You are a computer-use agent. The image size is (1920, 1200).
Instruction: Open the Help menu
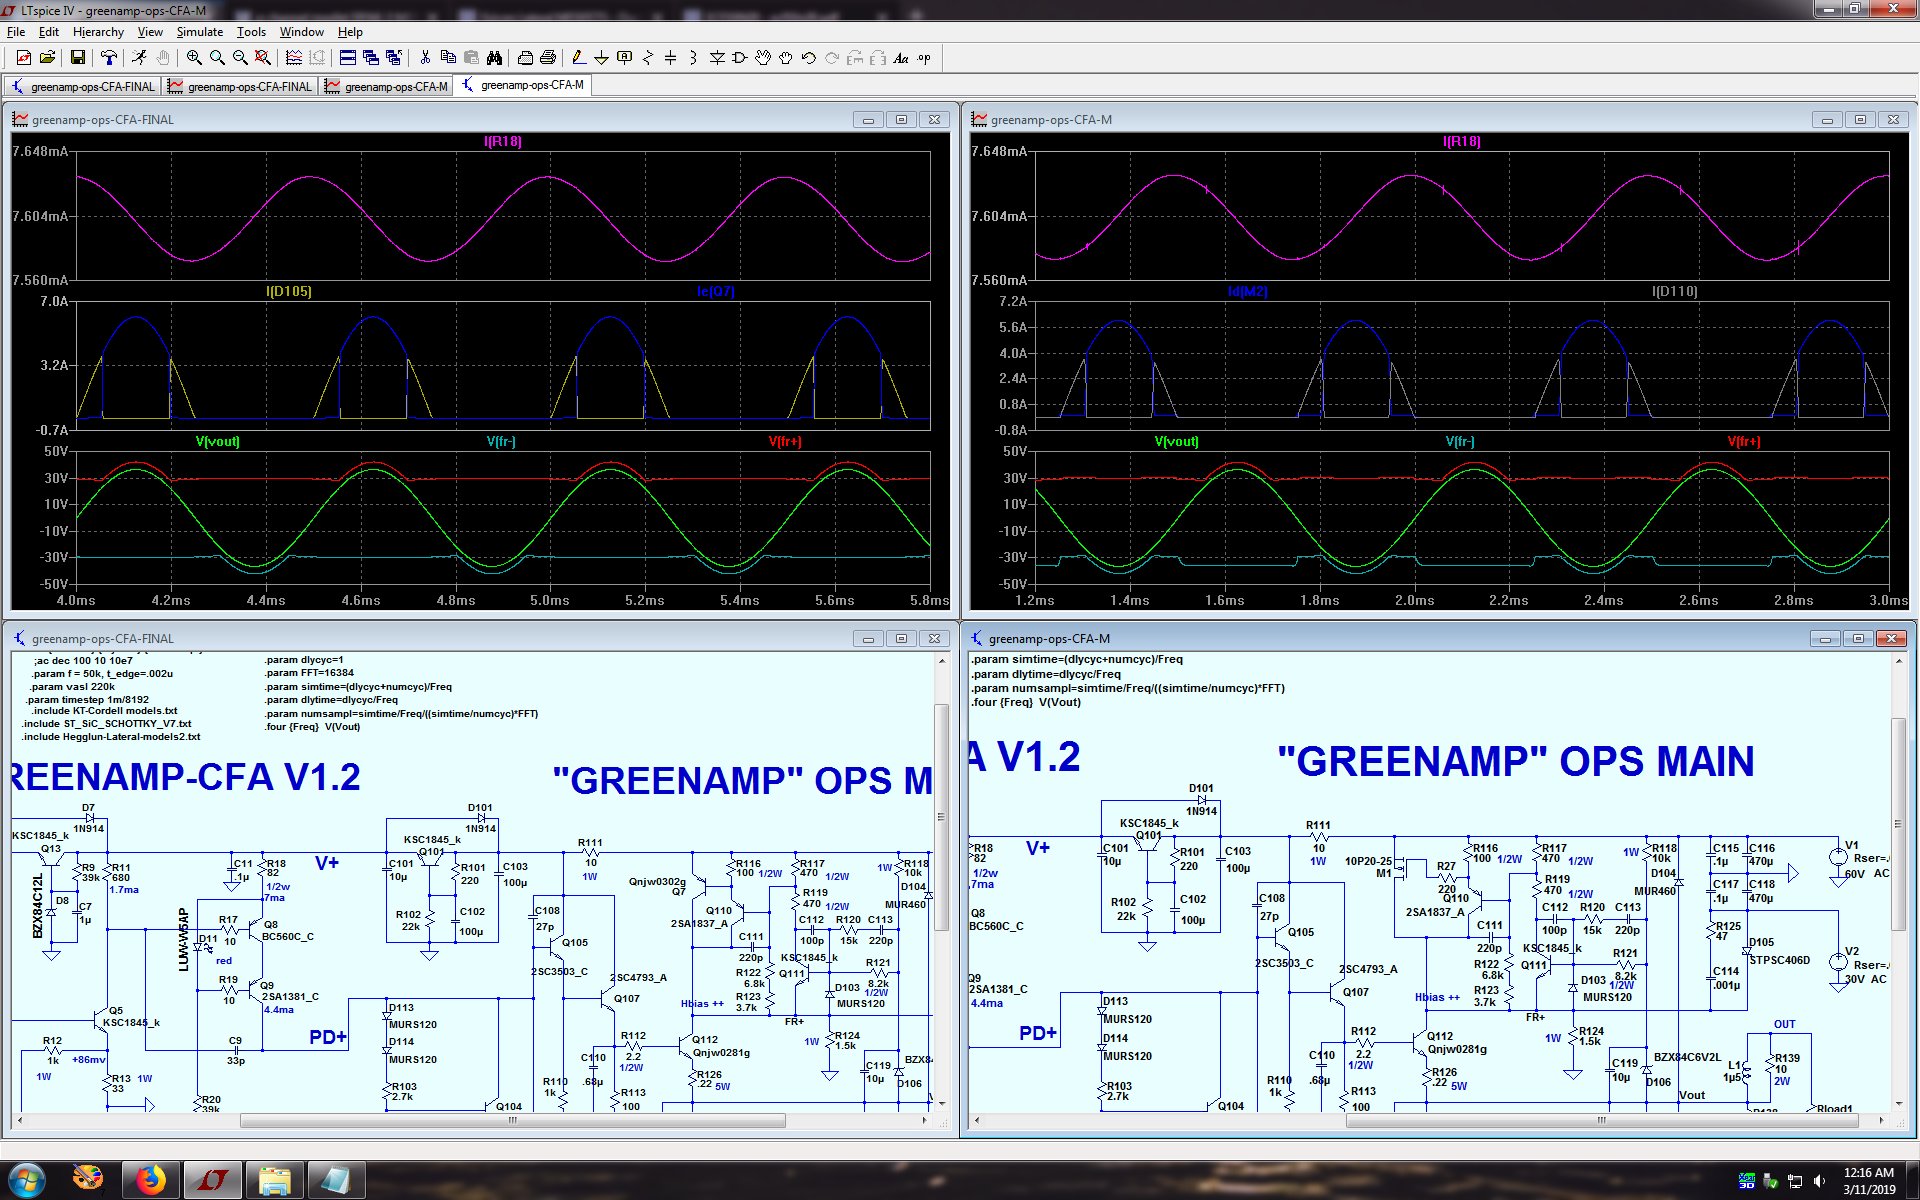(x=350, y=32)
